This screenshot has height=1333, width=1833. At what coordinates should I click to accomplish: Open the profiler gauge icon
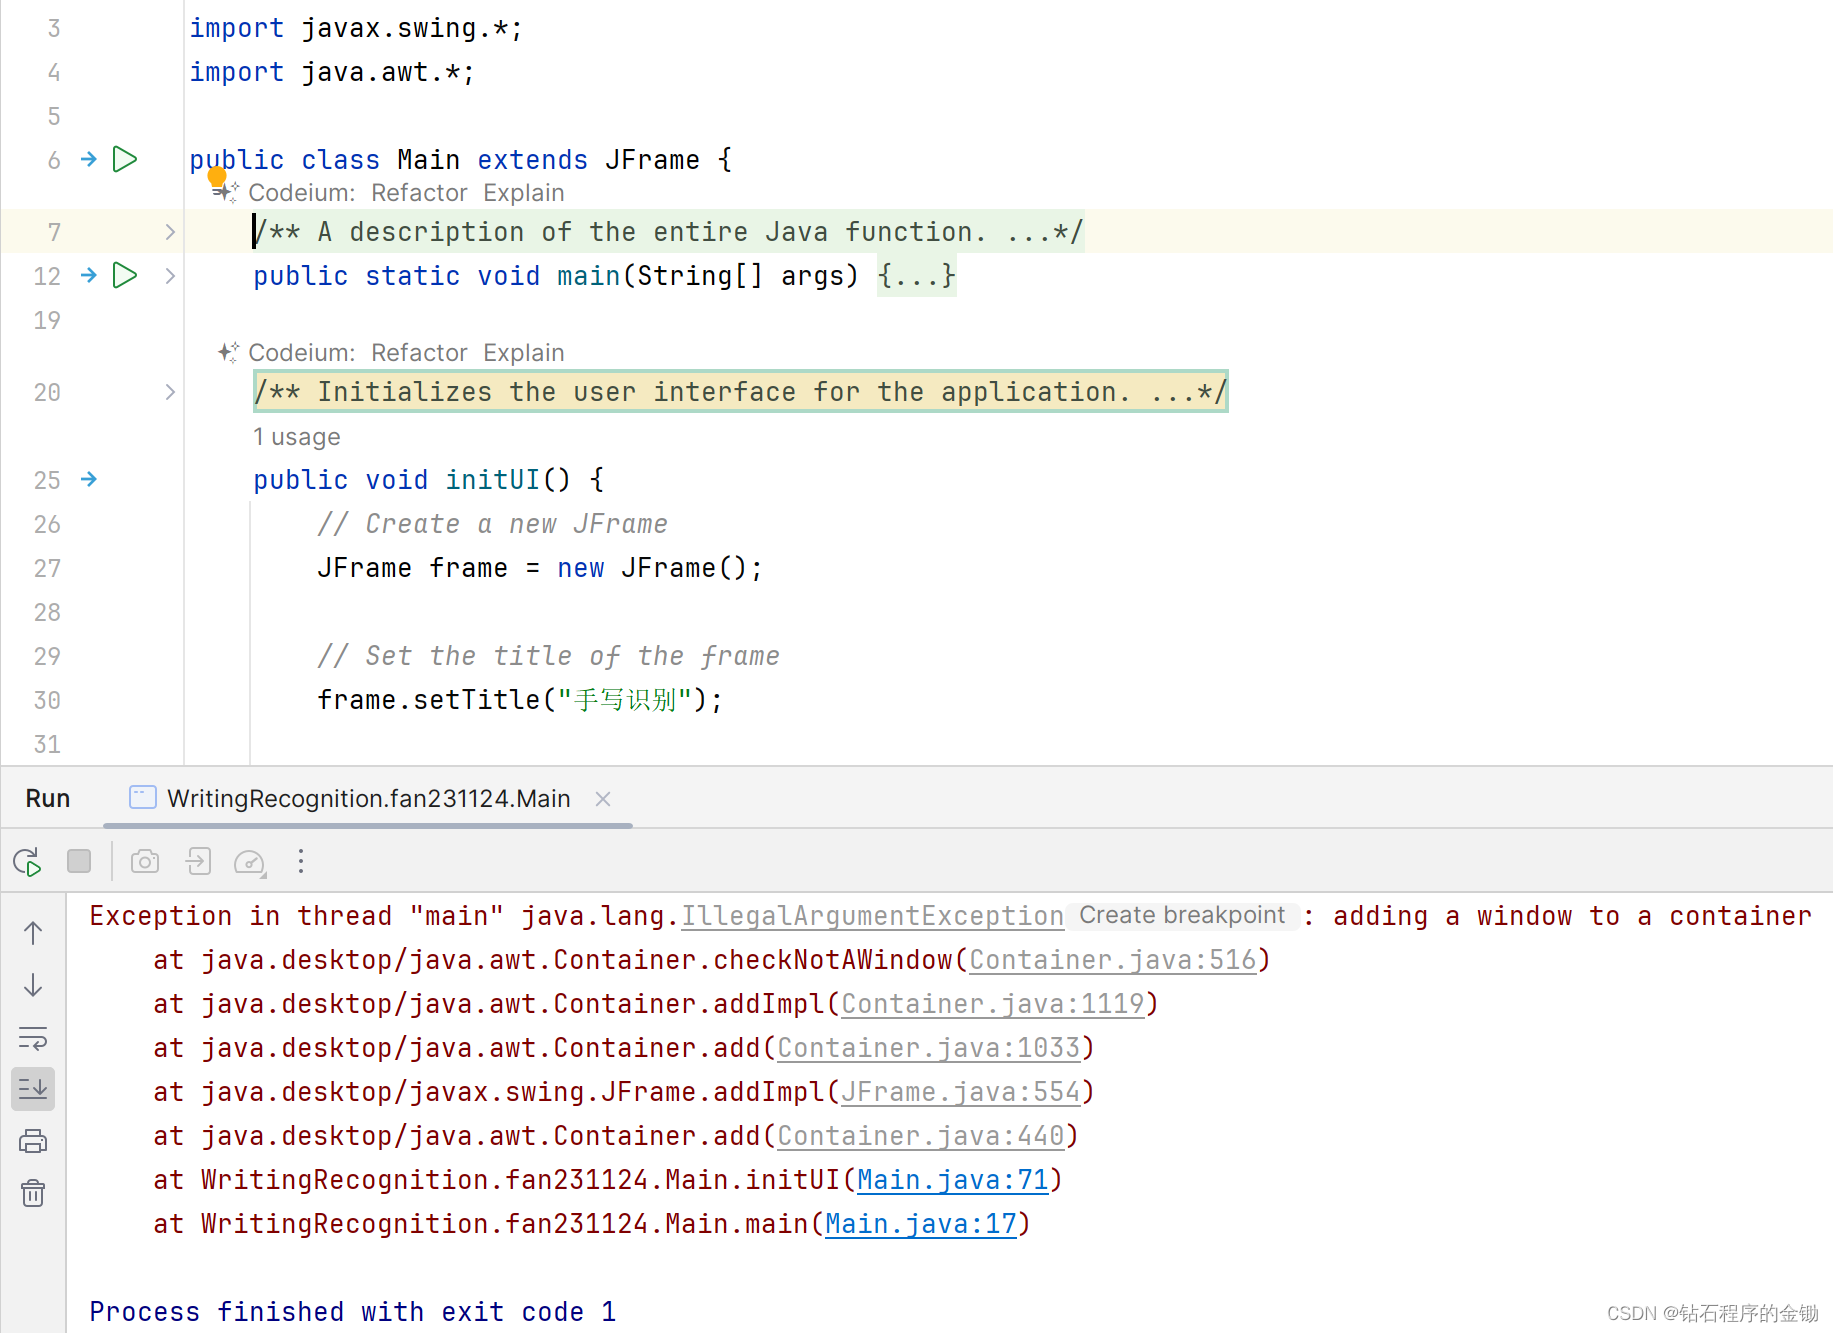(249, 862)
